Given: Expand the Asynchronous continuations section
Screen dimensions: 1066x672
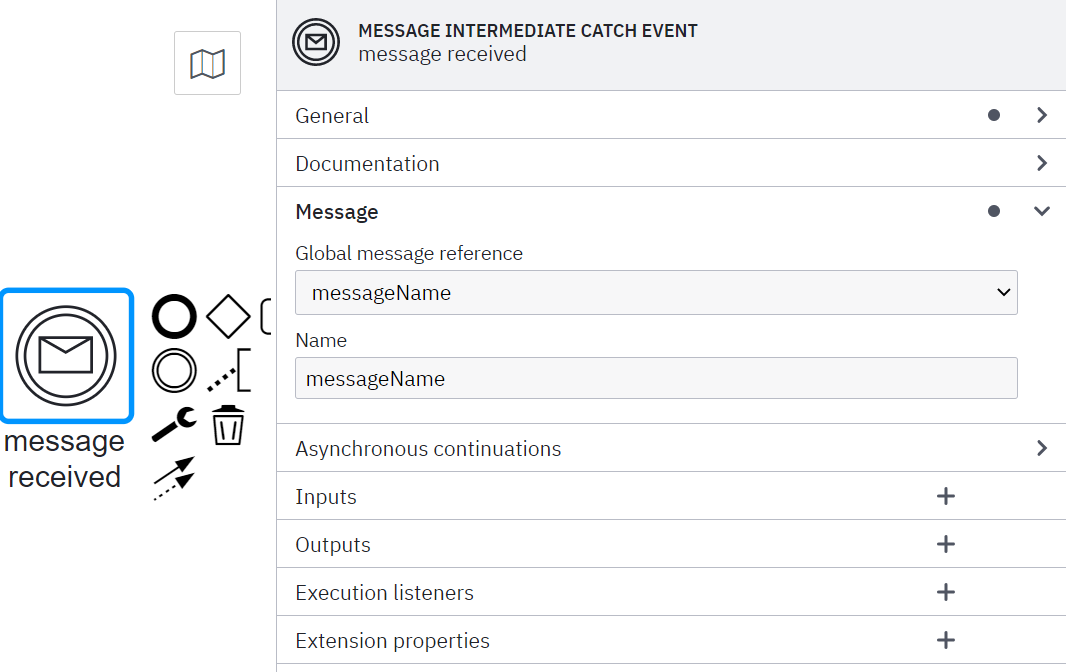Looking at the screenshot, I should [1041, 448].
